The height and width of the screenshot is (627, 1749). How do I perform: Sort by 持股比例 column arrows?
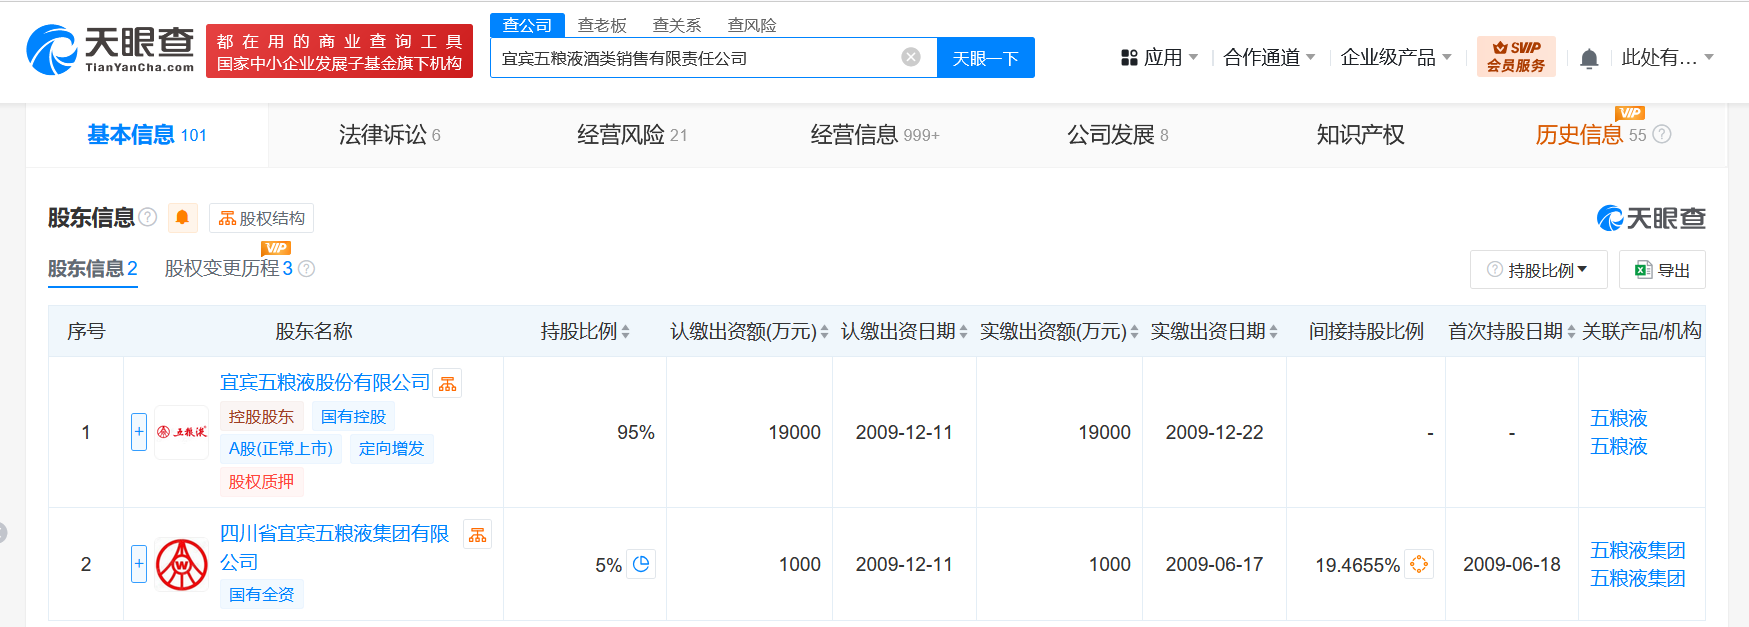point(626,332)
